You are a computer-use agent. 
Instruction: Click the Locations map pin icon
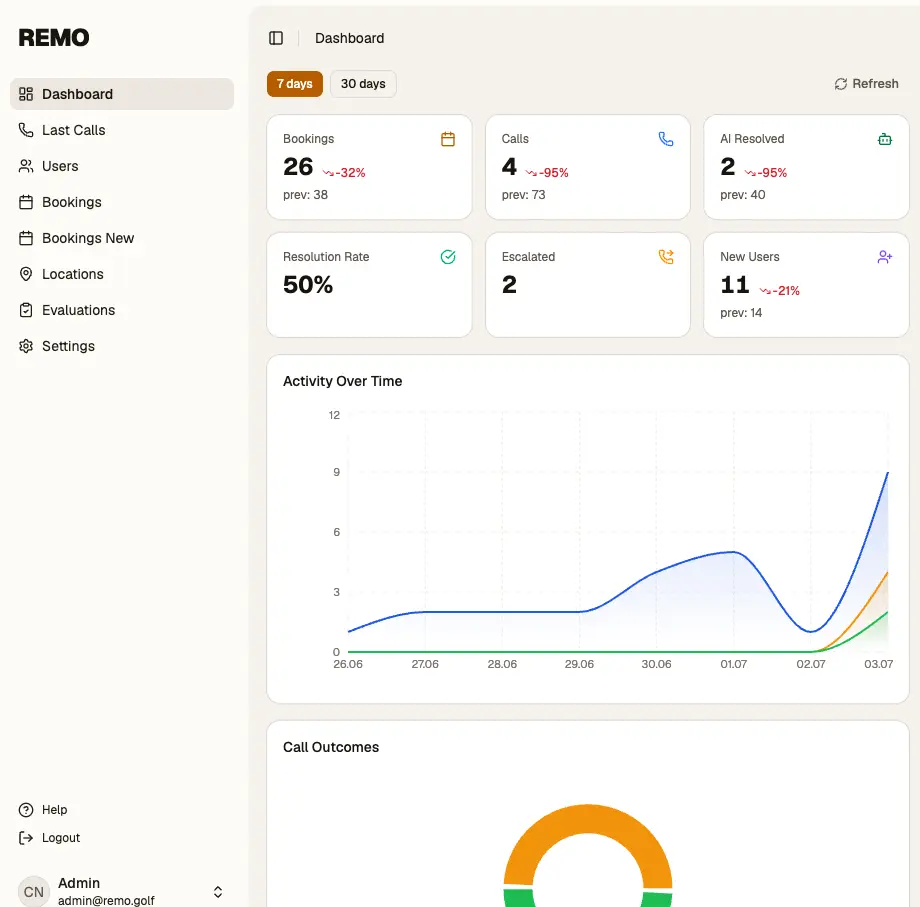[x=26, y=274]
